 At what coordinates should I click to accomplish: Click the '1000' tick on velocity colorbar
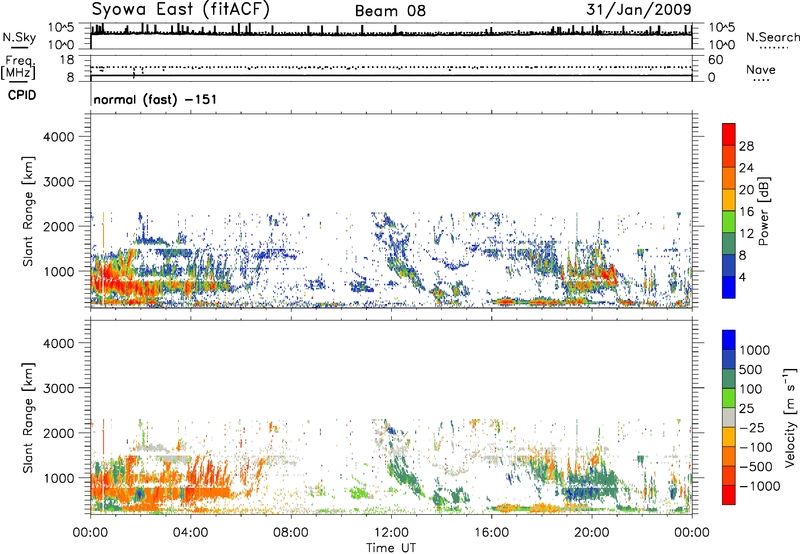[x=754, y=350]
